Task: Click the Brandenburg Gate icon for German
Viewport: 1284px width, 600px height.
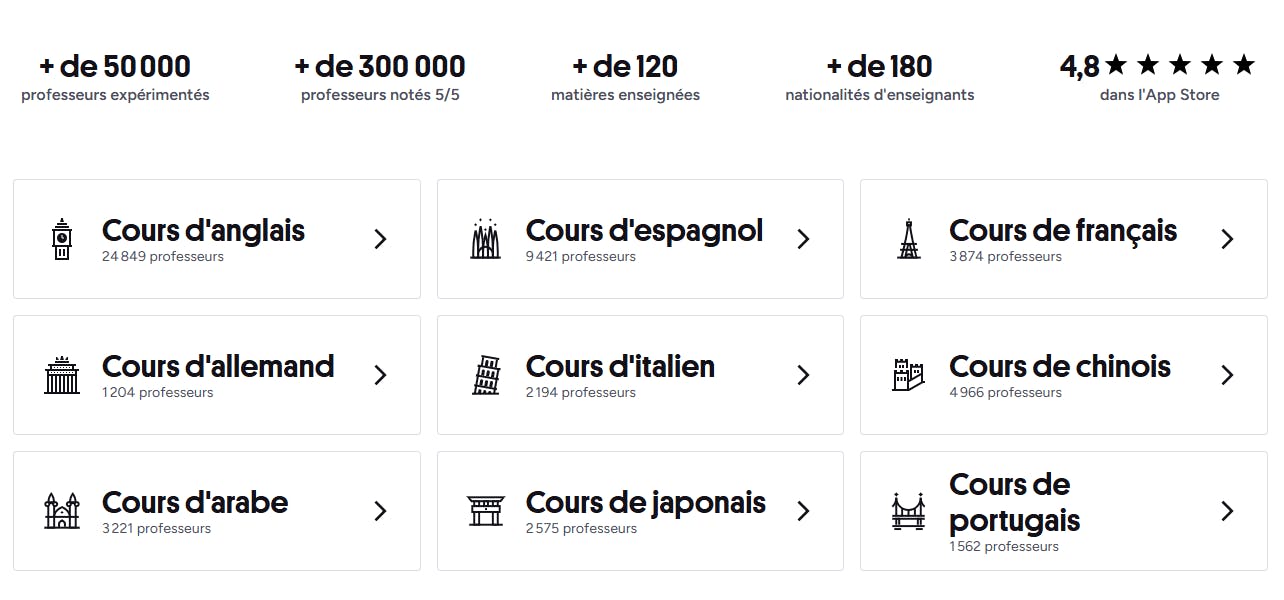Action: (62, 375)
